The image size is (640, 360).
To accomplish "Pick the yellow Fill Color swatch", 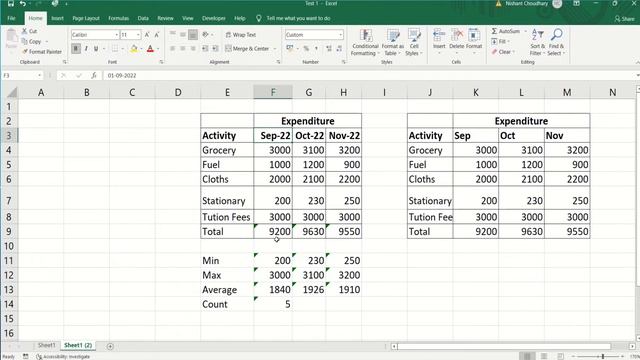I will tap(134, 49).
